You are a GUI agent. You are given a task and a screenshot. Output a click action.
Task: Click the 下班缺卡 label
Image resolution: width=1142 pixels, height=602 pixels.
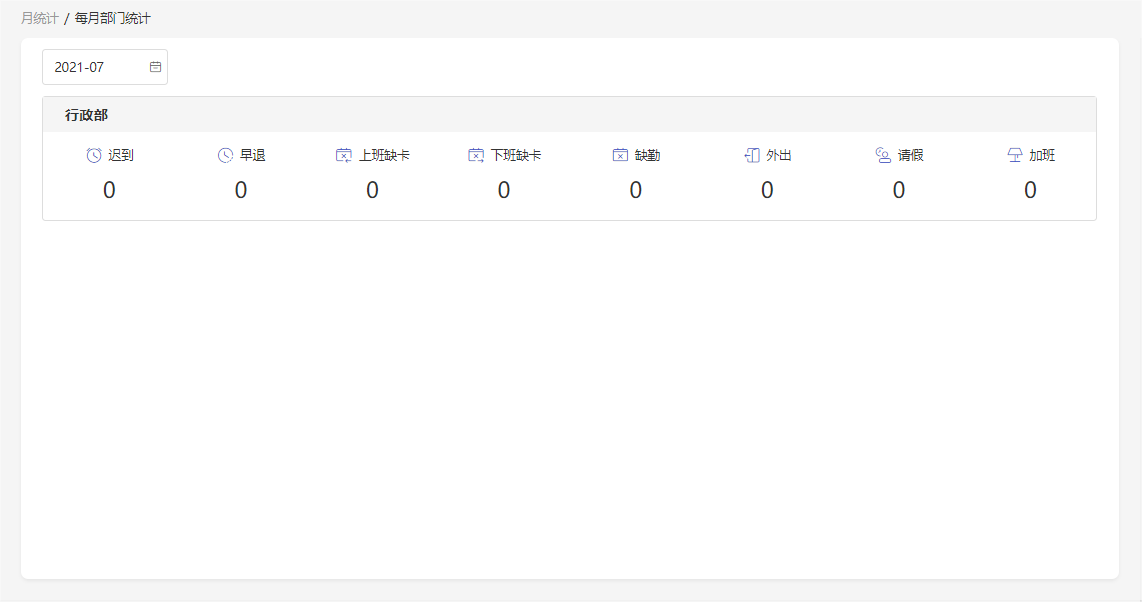516,155
